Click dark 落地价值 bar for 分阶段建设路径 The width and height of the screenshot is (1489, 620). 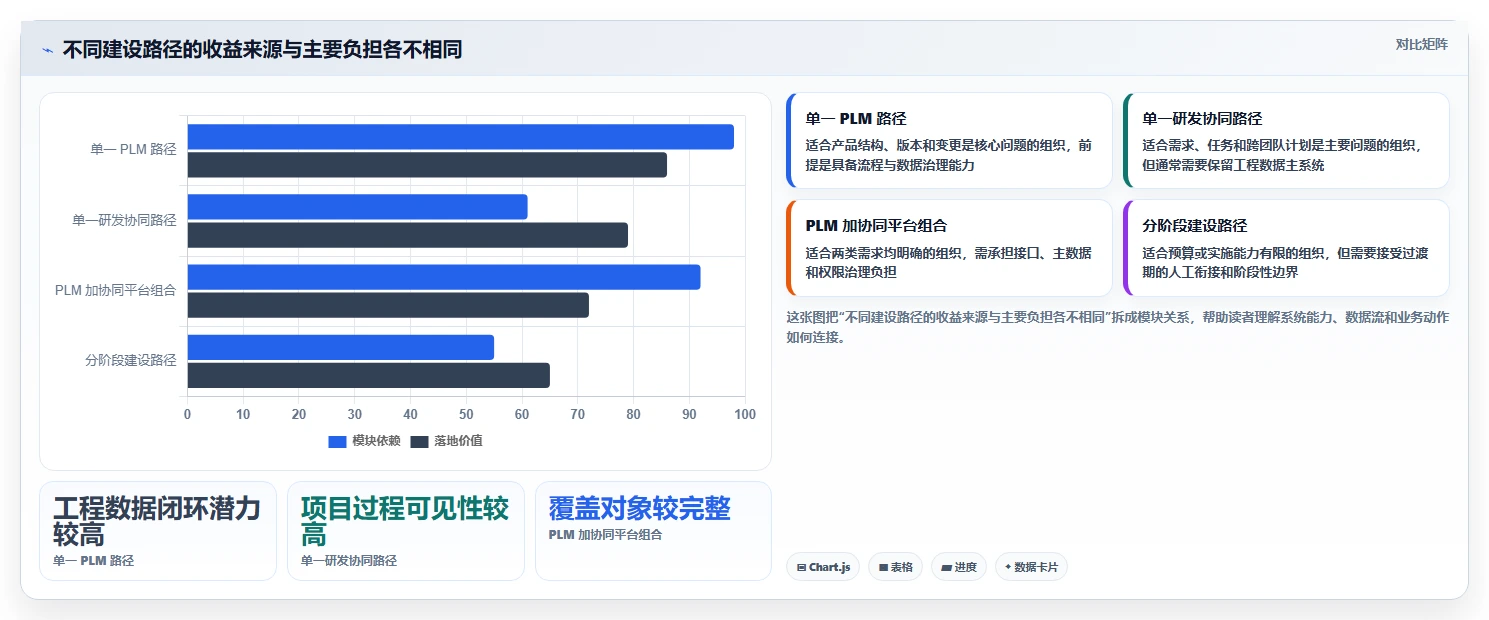click(x=369, y=375)
